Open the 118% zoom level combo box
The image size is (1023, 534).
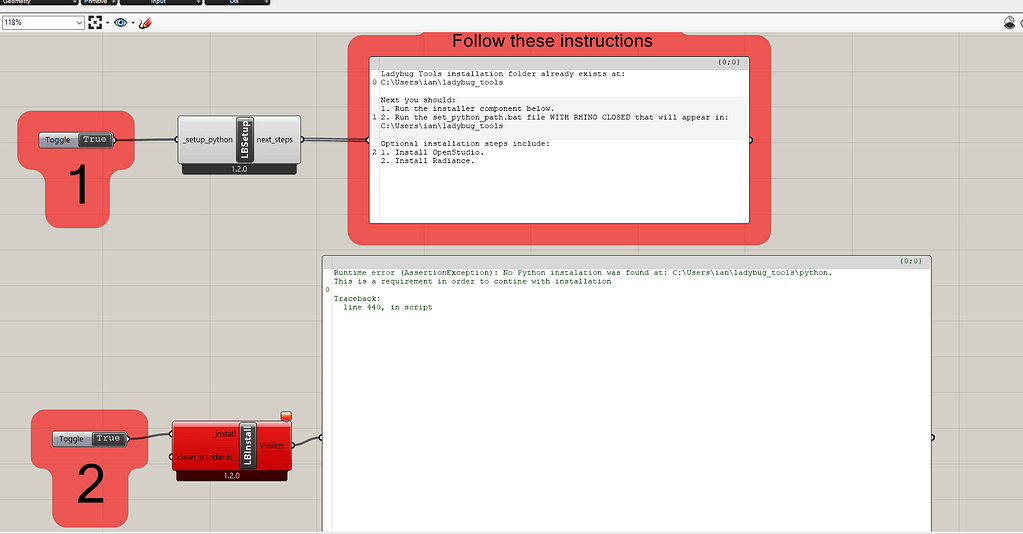(43, 23)
